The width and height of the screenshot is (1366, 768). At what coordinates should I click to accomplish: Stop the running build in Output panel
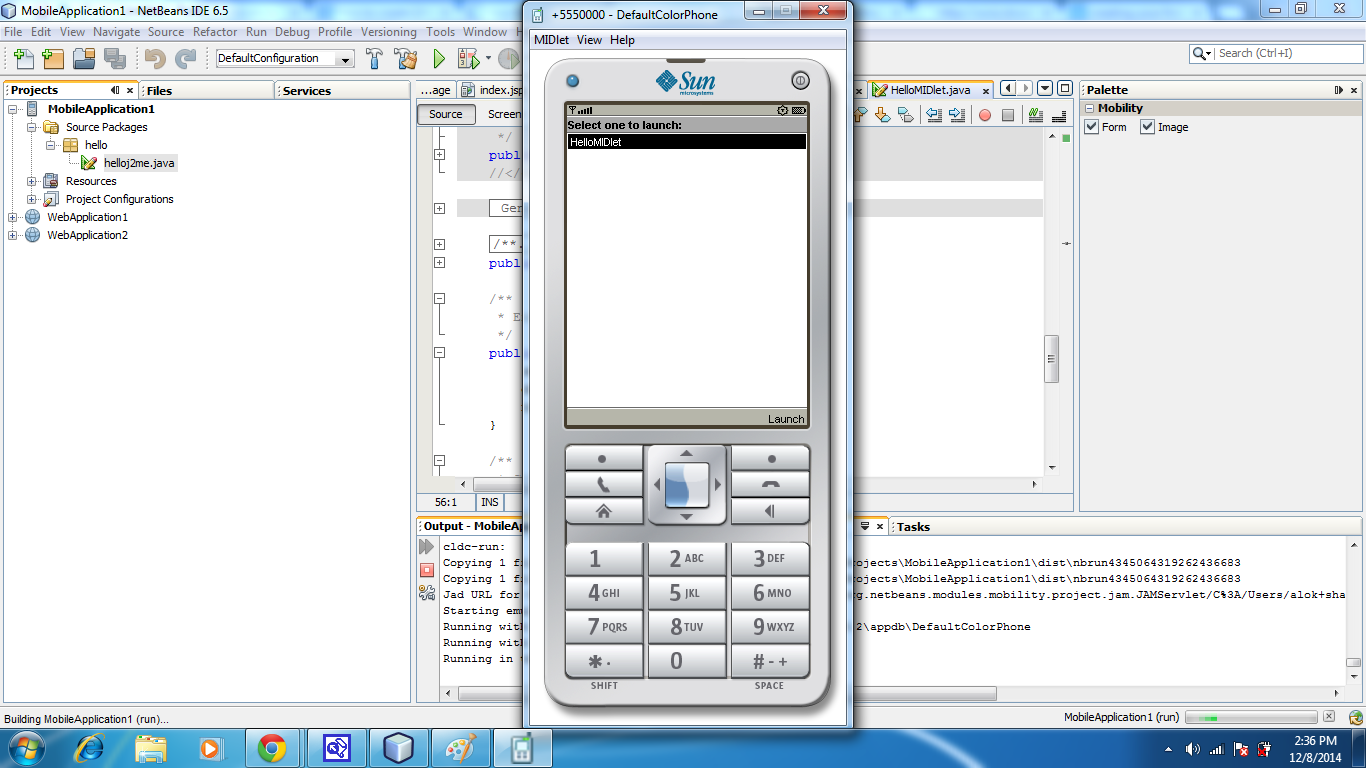427,570
